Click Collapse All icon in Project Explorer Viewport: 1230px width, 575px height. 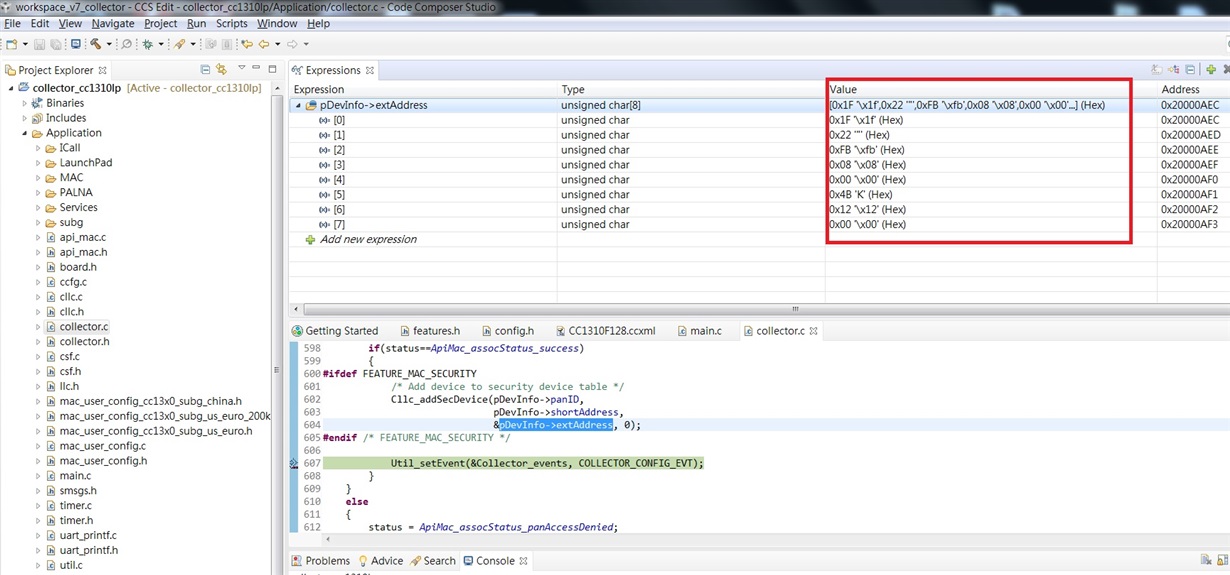(205, 70)
